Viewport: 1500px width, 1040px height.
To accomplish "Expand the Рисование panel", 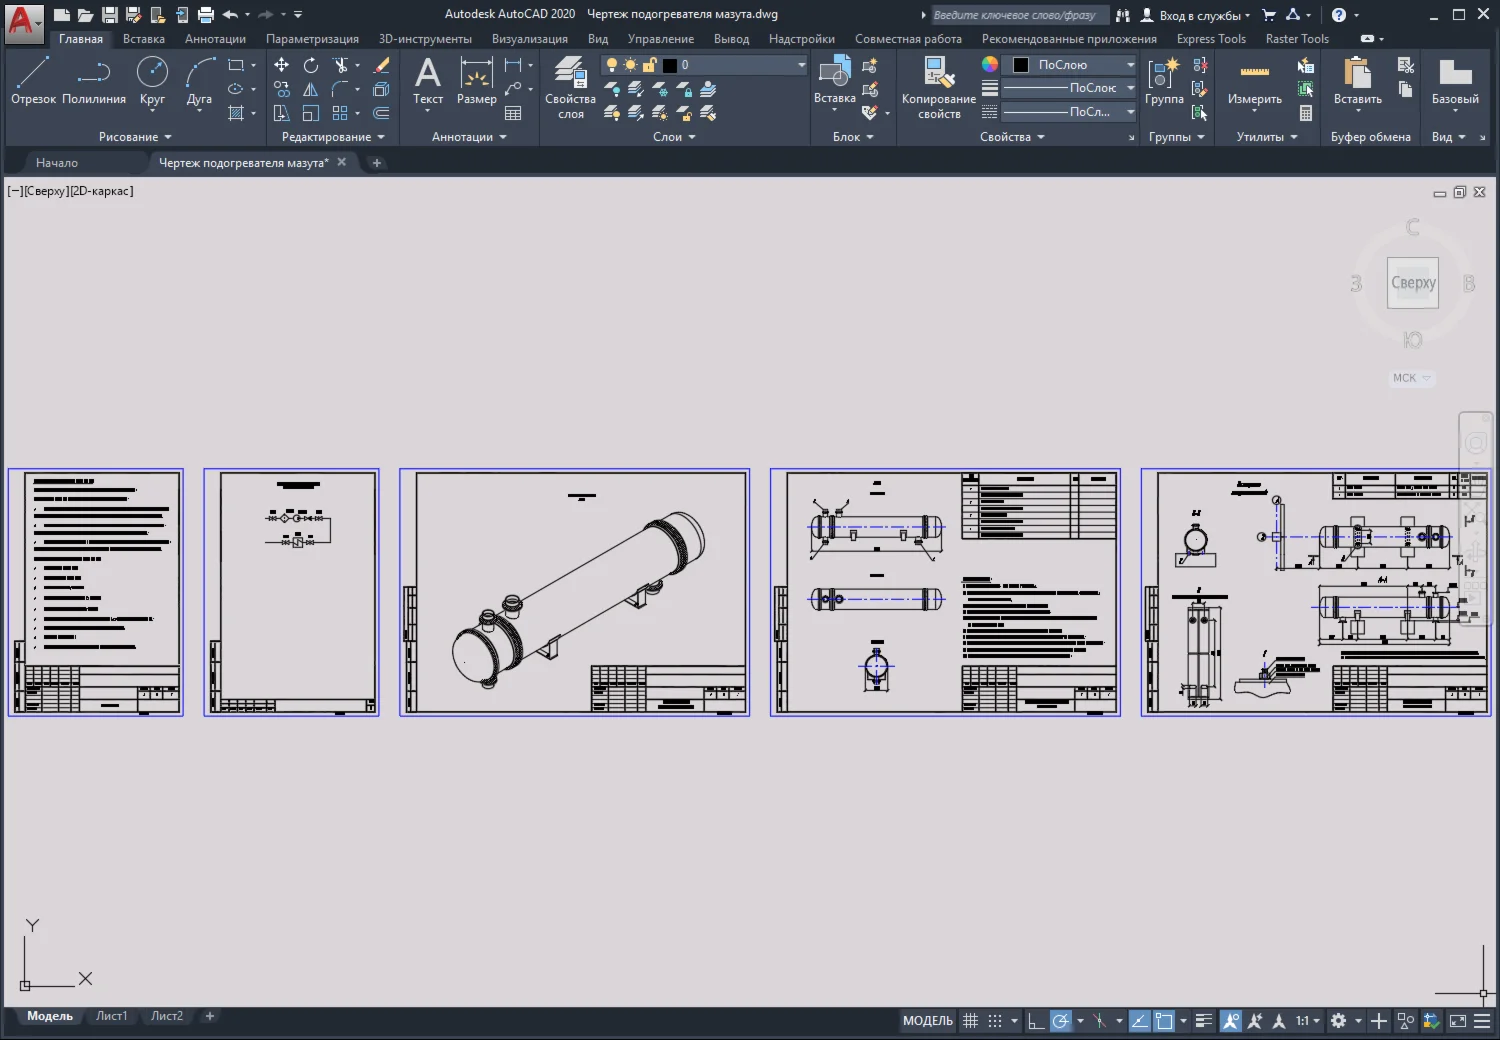I will click(x=135, y=137).
